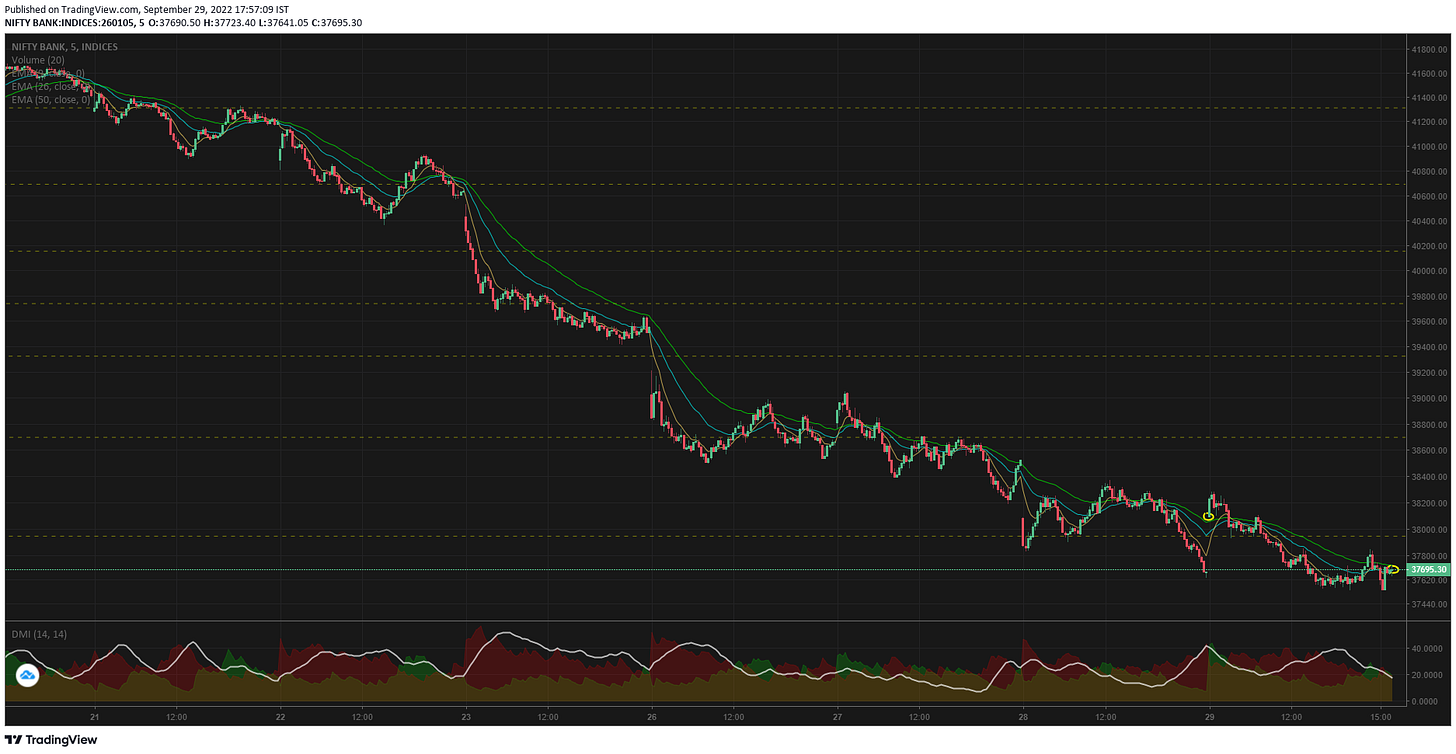
Task: Click the blue cloud chart logo icon
Action: coord(27,676)
